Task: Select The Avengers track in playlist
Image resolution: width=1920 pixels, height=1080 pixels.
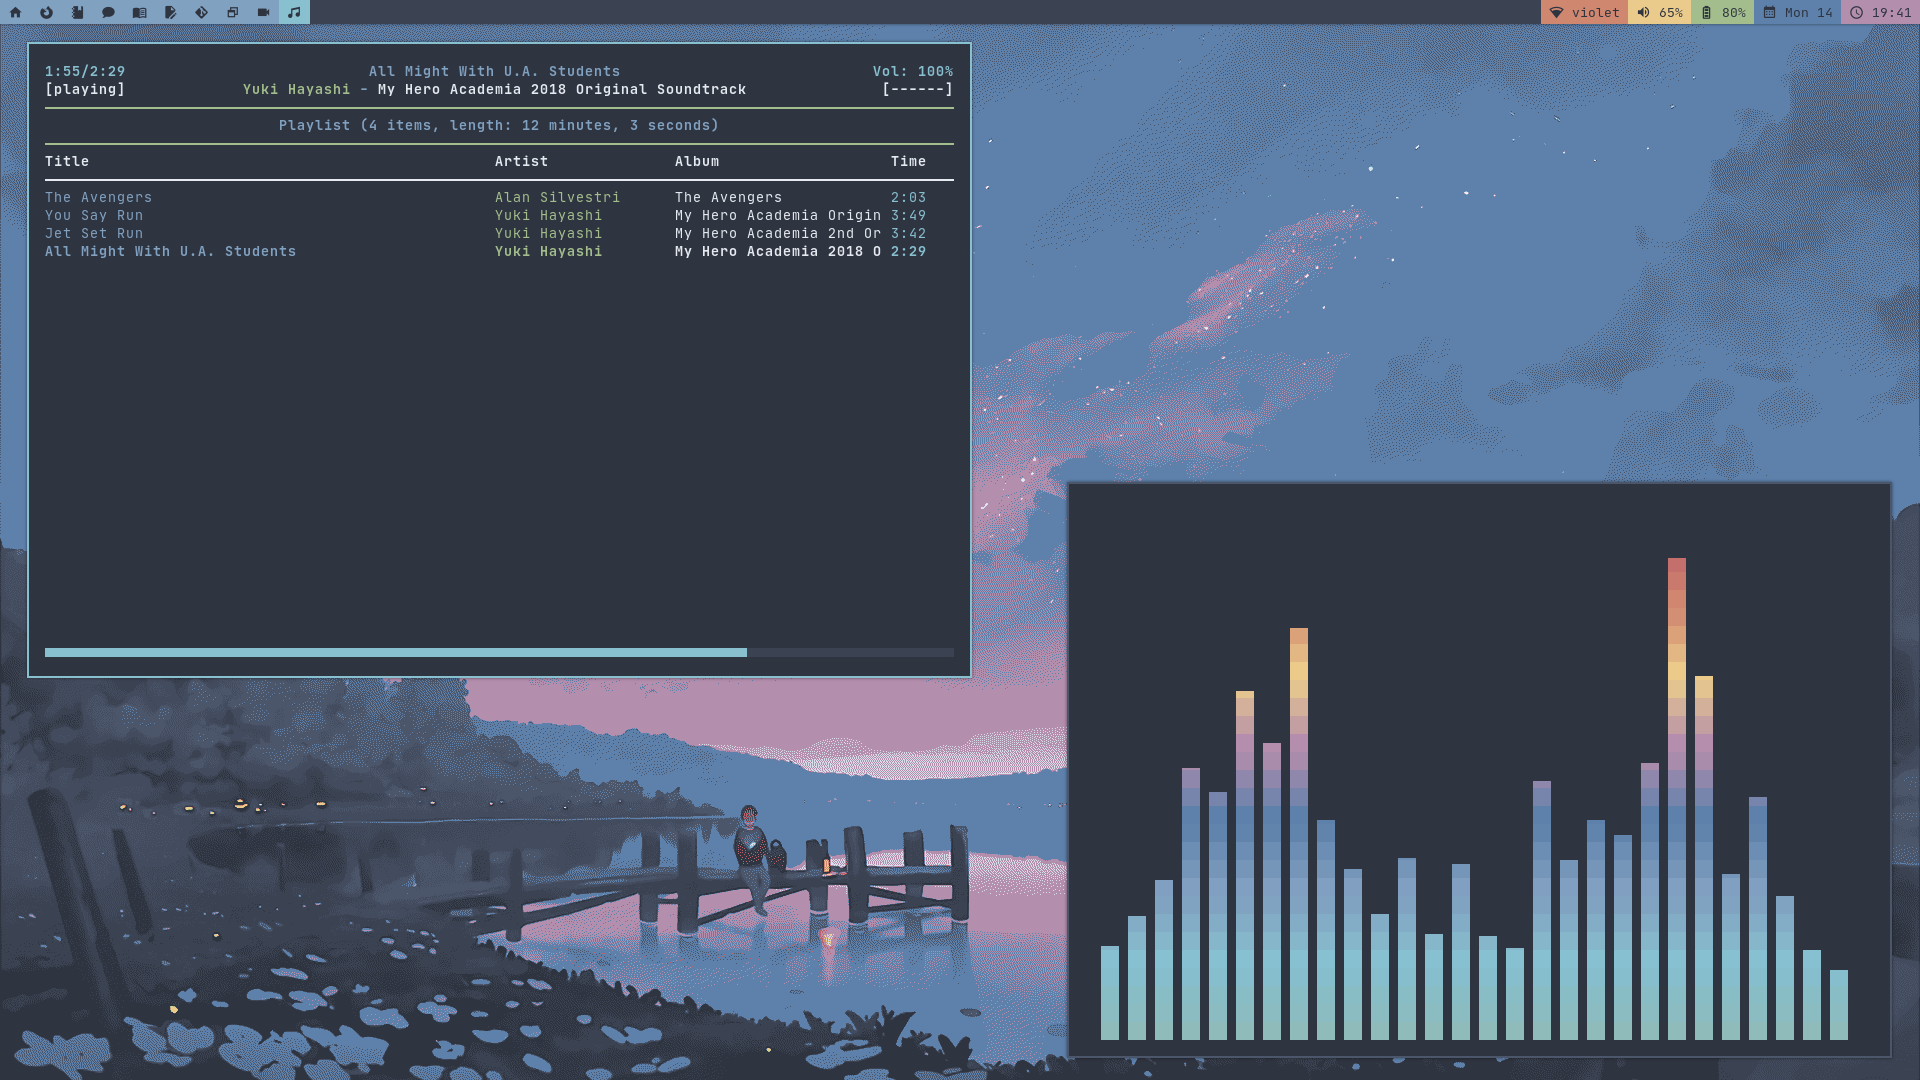Action: click(98, 198)
